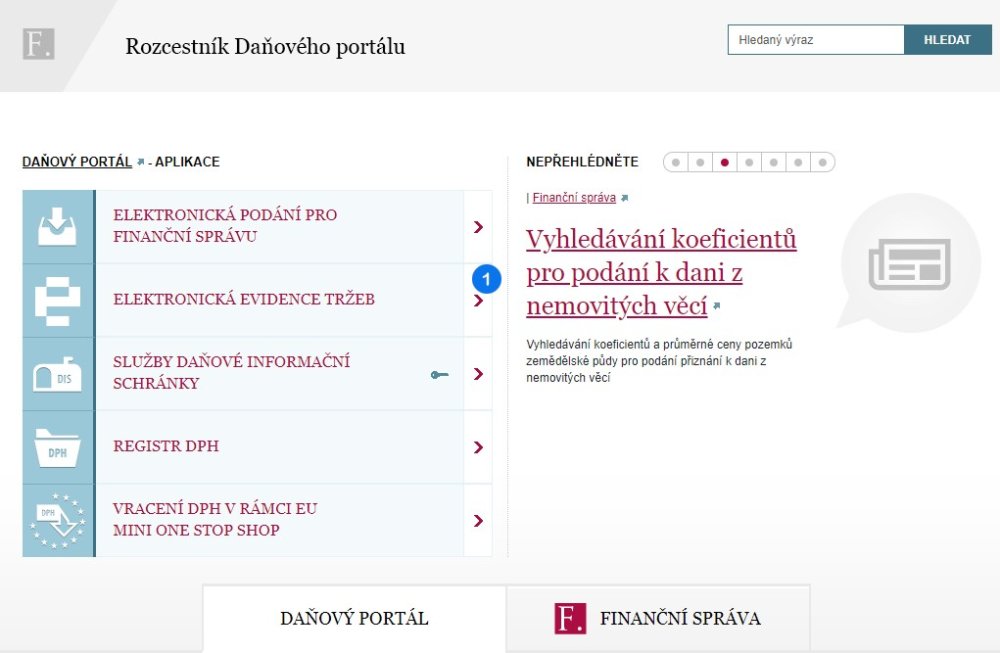Viewport: 1000px width, 653px height.
Task: Select the currently active third carousel dot
Action: click(x=724, y=161)
